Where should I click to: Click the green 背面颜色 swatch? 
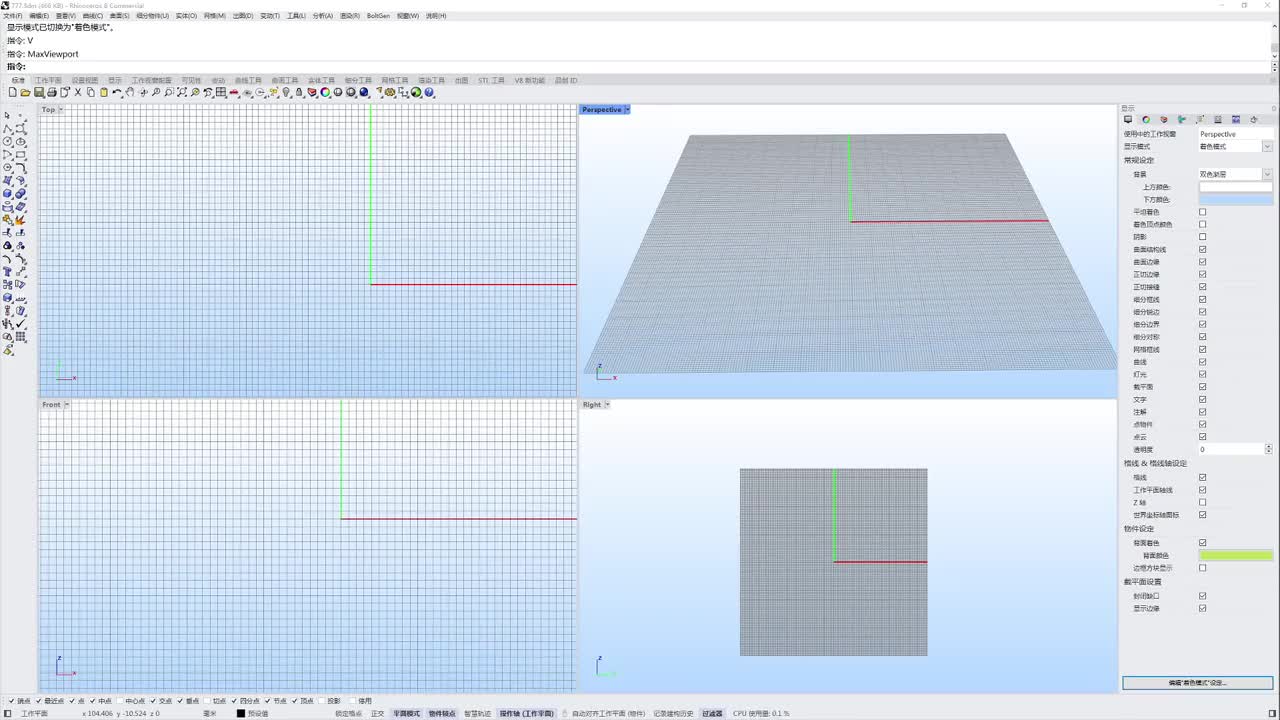point(1236,555)
